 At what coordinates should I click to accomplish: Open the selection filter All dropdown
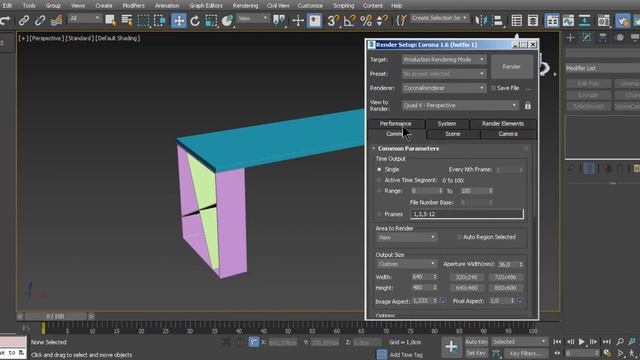click(x=84, y=18)
